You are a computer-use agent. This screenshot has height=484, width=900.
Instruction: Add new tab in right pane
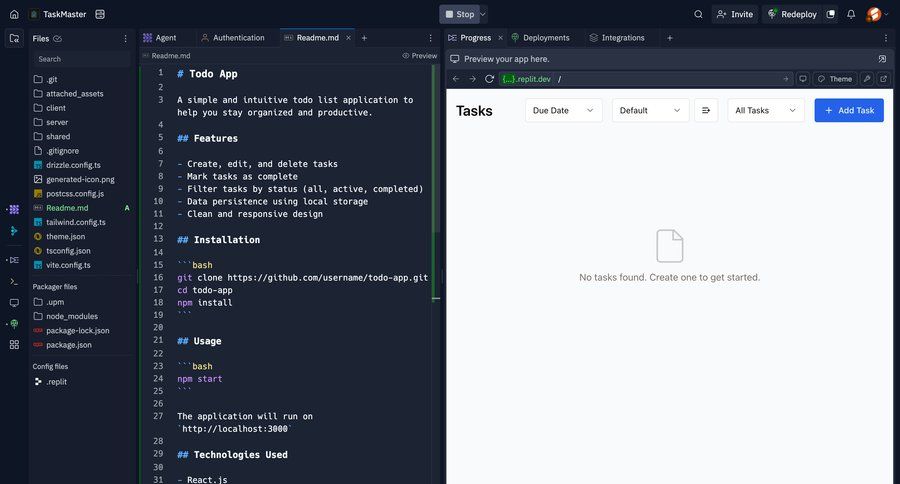click(x=669, y=38)
